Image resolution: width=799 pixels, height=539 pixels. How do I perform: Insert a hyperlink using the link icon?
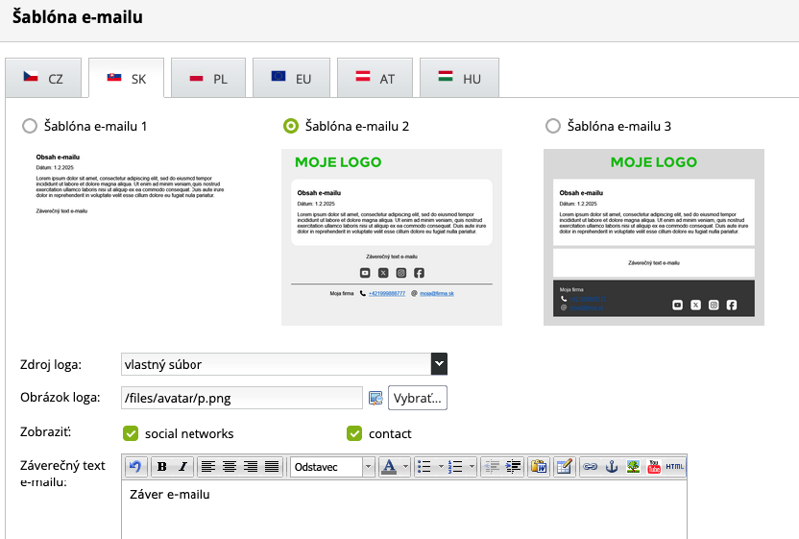coord(590,467)
